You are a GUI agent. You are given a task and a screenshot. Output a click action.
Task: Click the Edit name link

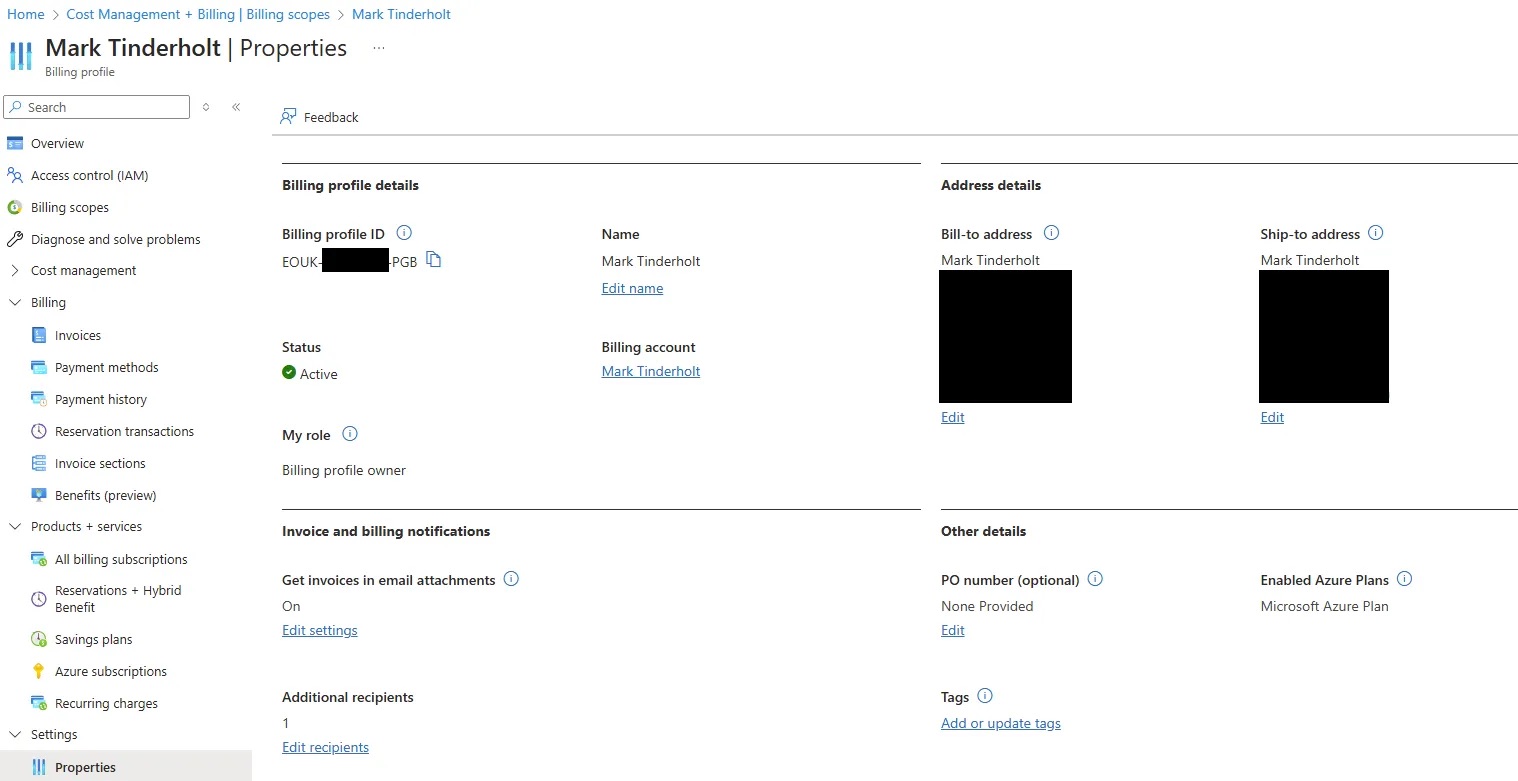pos(632,288)
